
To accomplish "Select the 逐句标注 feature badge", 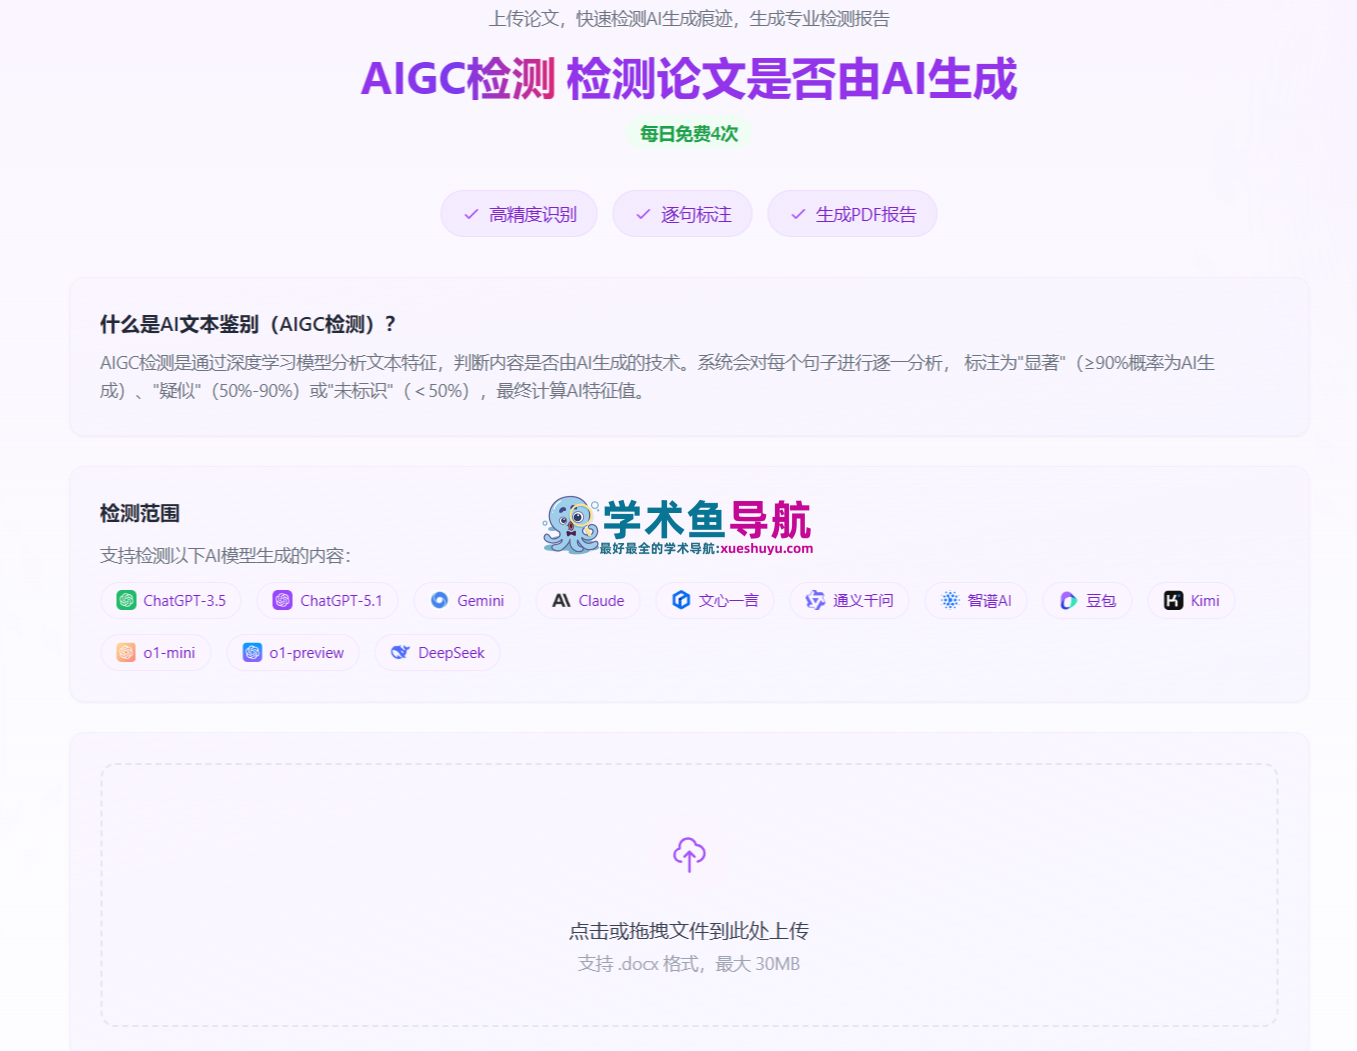I will 682,213.
